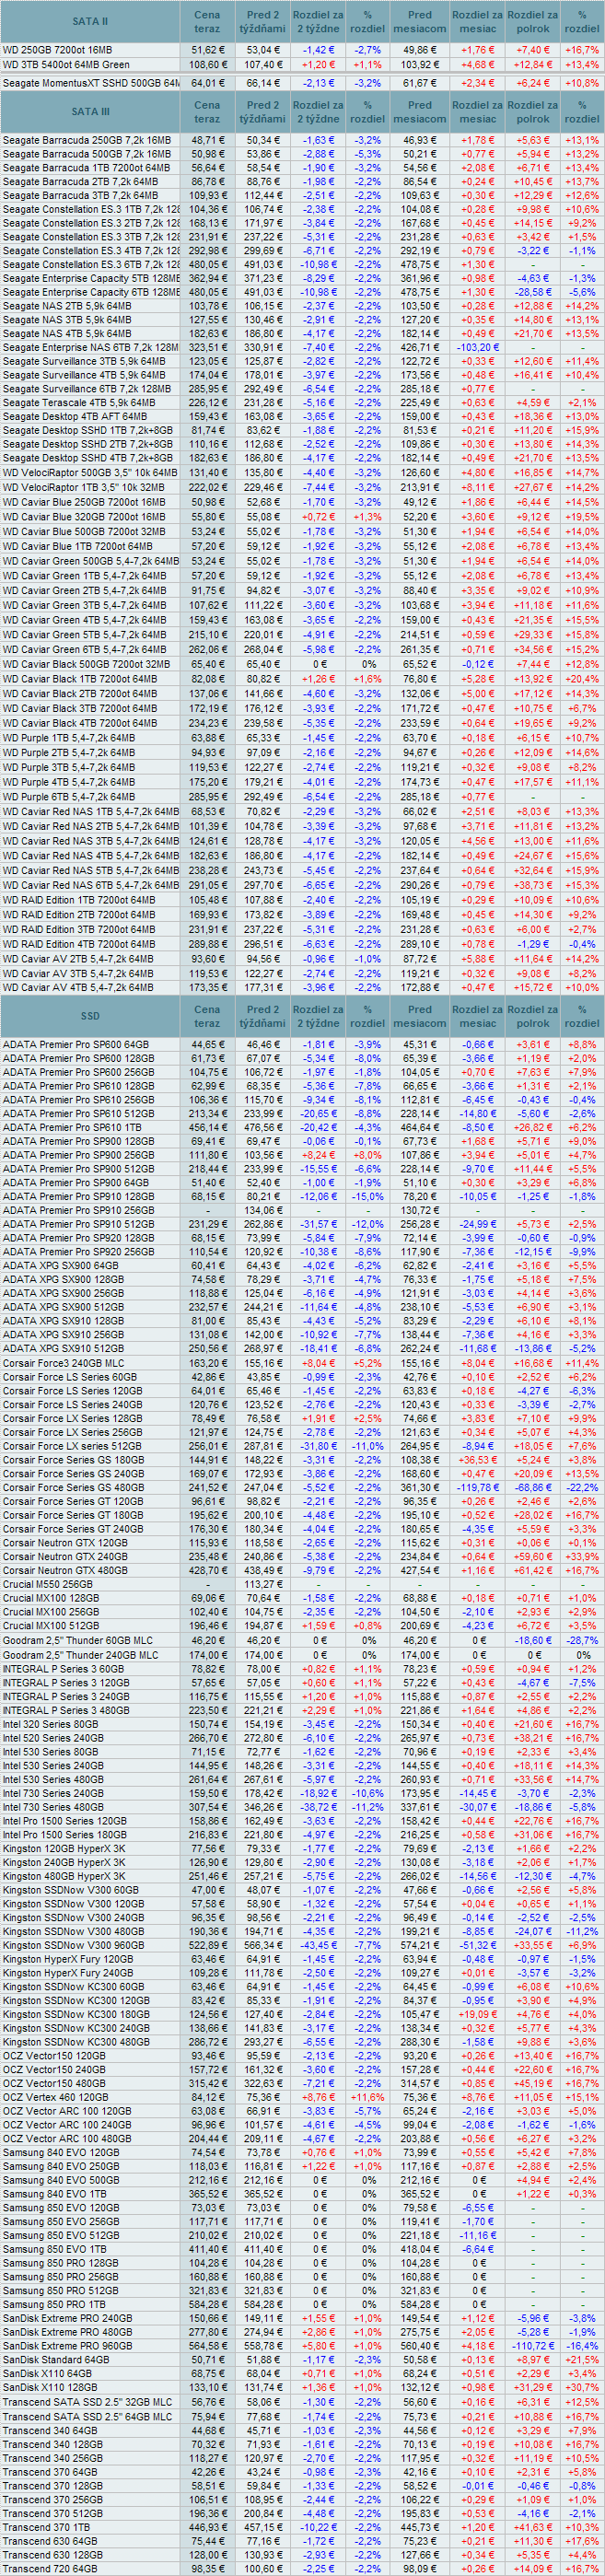Select the 'WD Caviar AV 4TB' row name
Viewport: 605px width, 2576px height.
pyautogui.click(x=77, y=988)
